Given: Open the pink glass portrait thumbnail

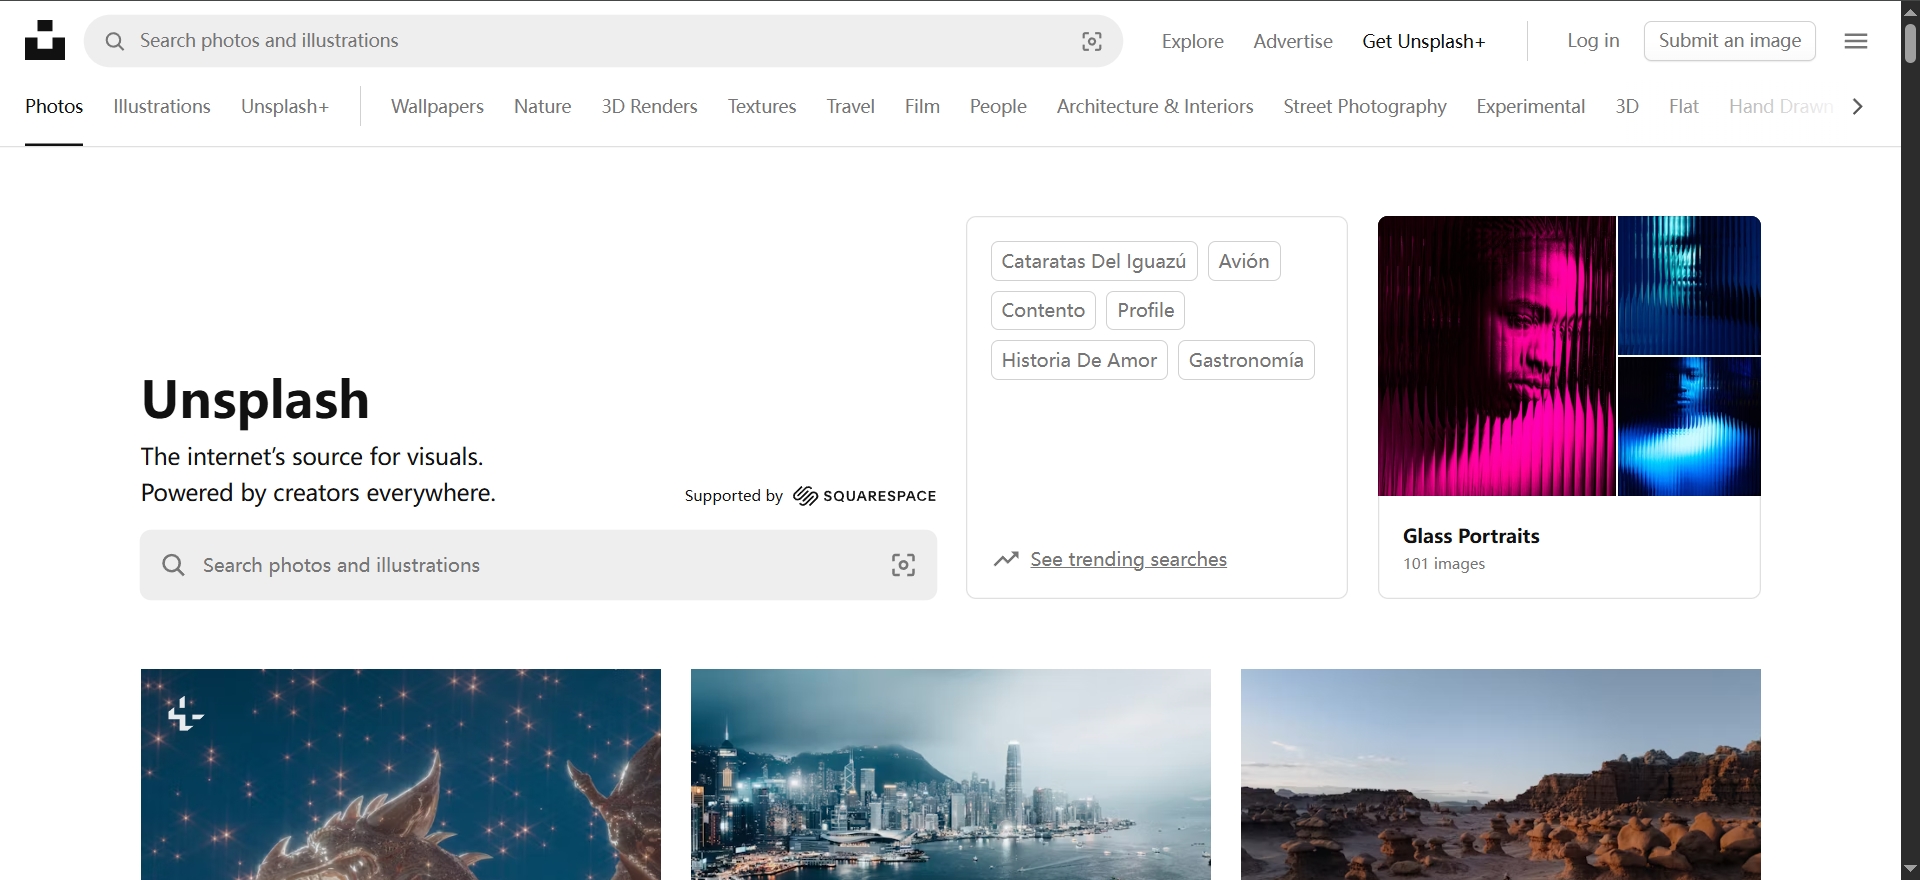Looking at the screenshot, I should [x=1497, y=356].
